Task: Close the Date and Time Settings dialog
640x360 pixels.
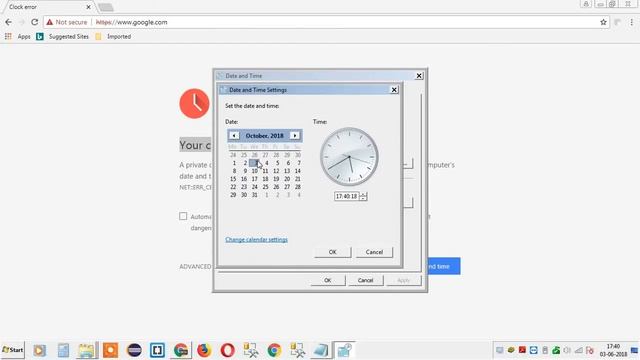Action: (x=394, y=90)
